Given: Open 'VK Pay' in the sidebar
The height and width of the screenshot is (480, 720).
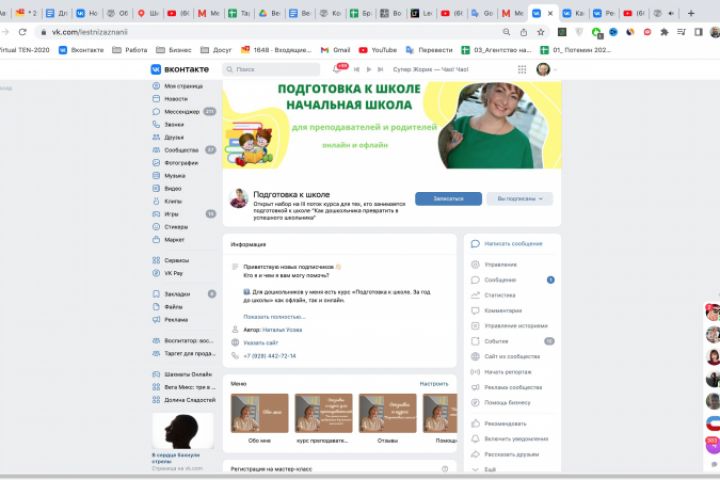Looking at the screenshot, I should [x=168, y=273].
